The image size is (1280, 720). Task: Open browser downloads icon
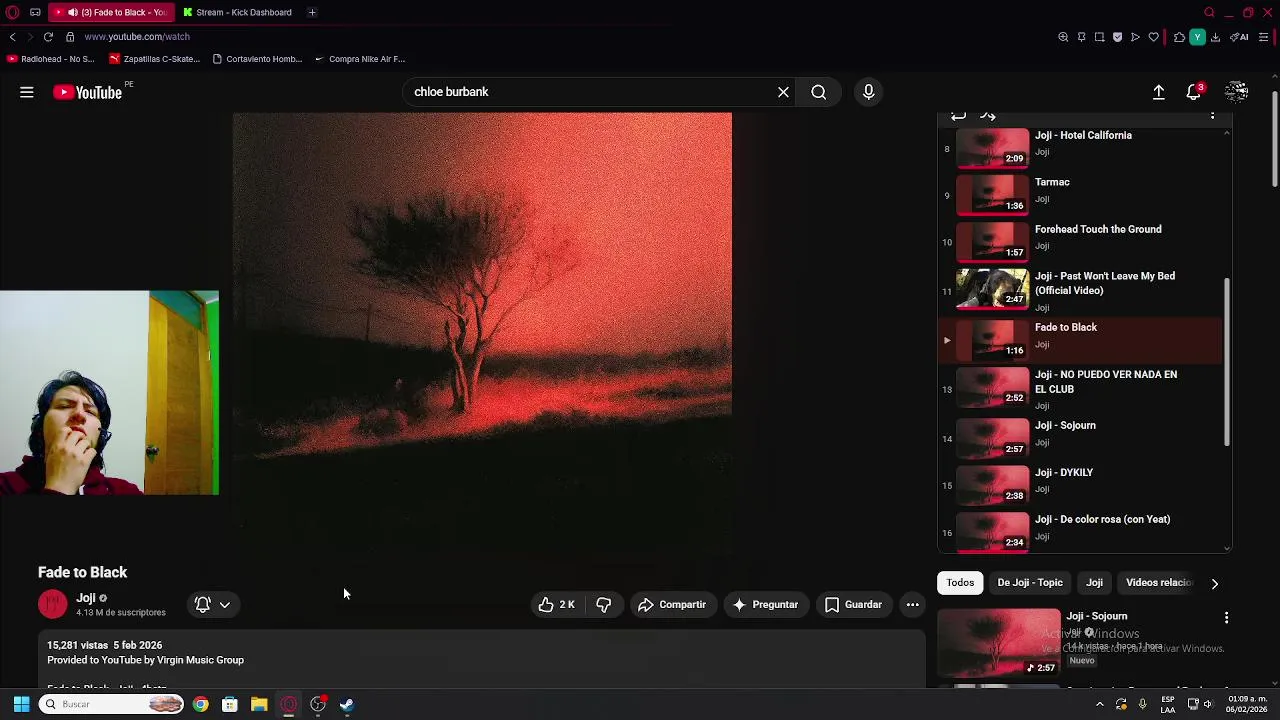(1215, 37)
